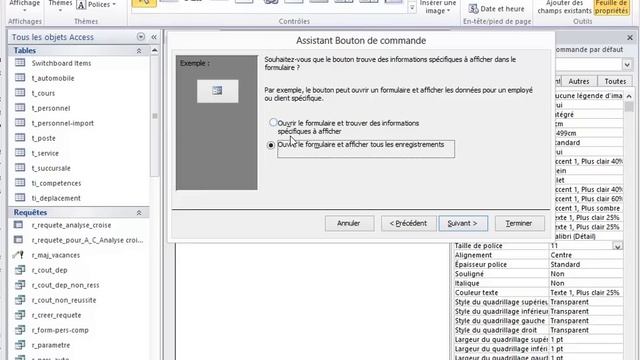Click the Épaisseur police value Standard
This screenshot has width=640, height=360.
point(586,264)
